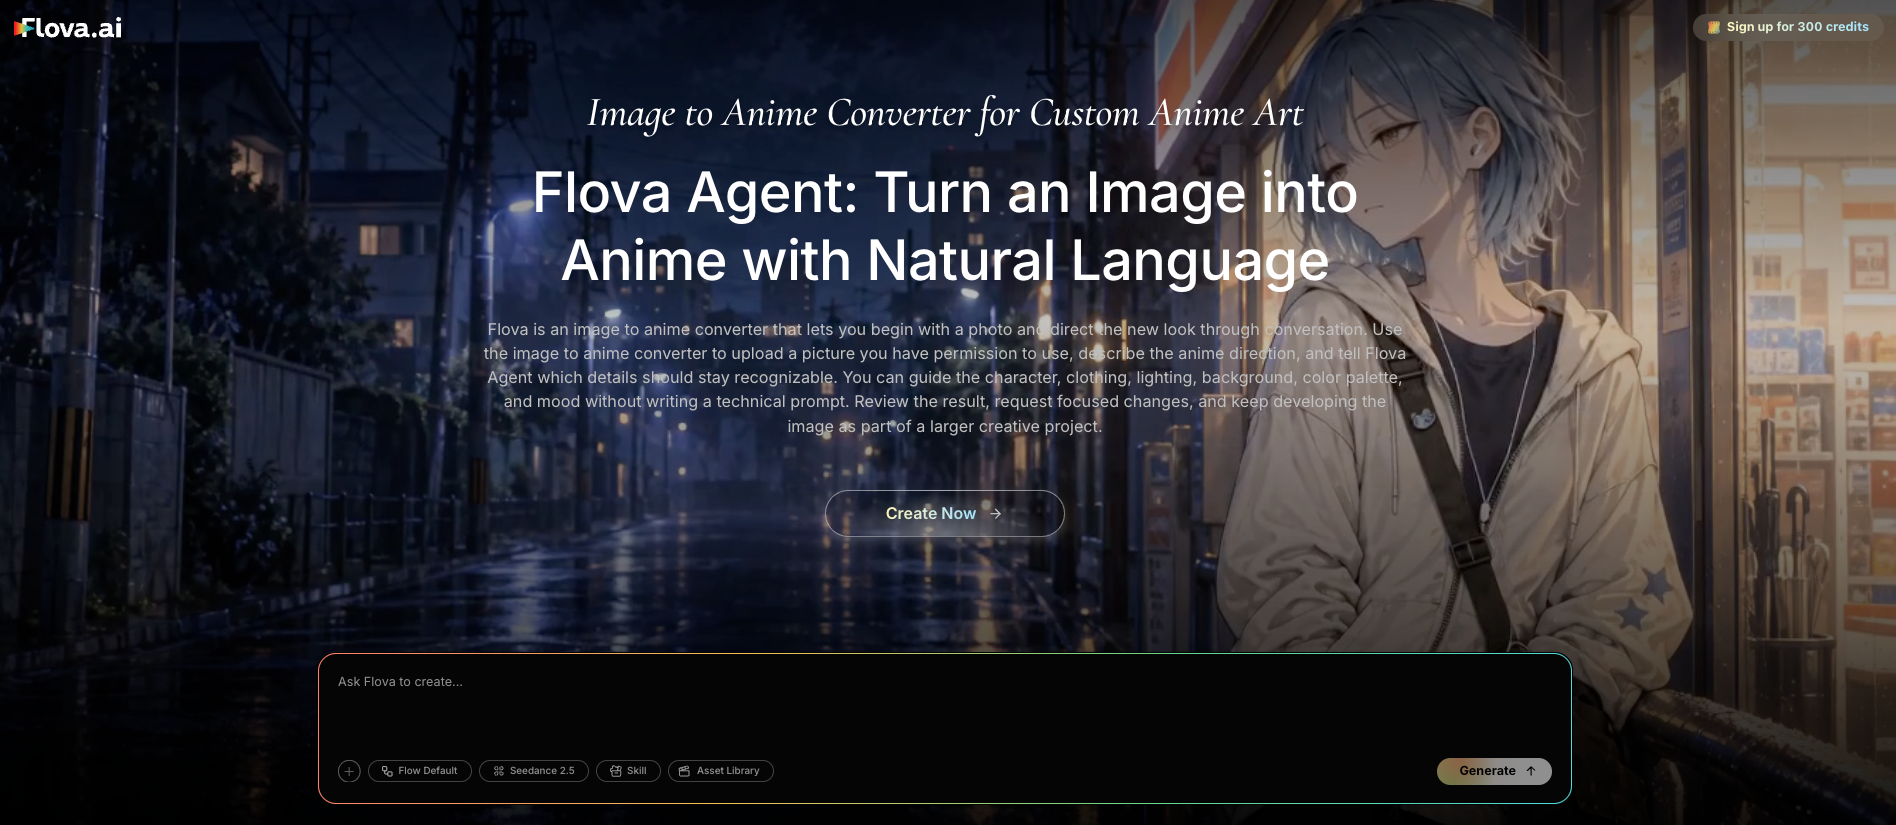Open the Asset Library
Image resolution: width=1896 pixels, height=825 pixels.
click(x=721, y=771)
